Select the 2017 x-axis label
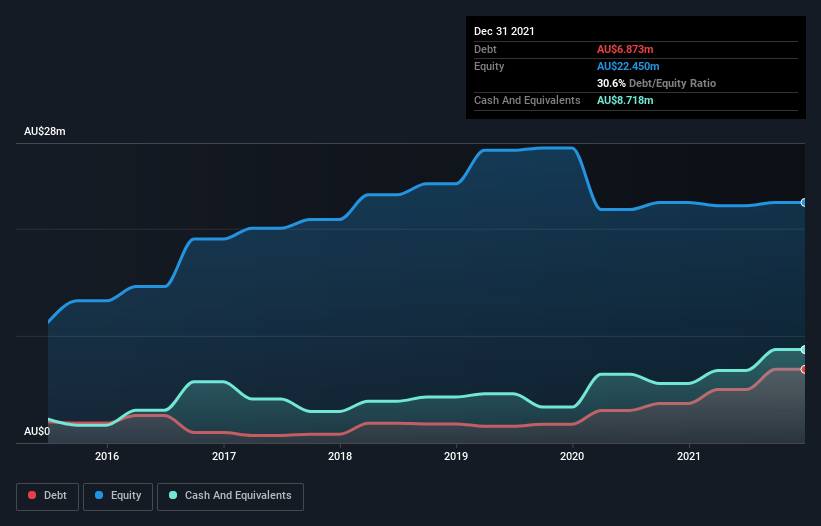The width and height of the screenshot is (821, 526). point(224,456)
